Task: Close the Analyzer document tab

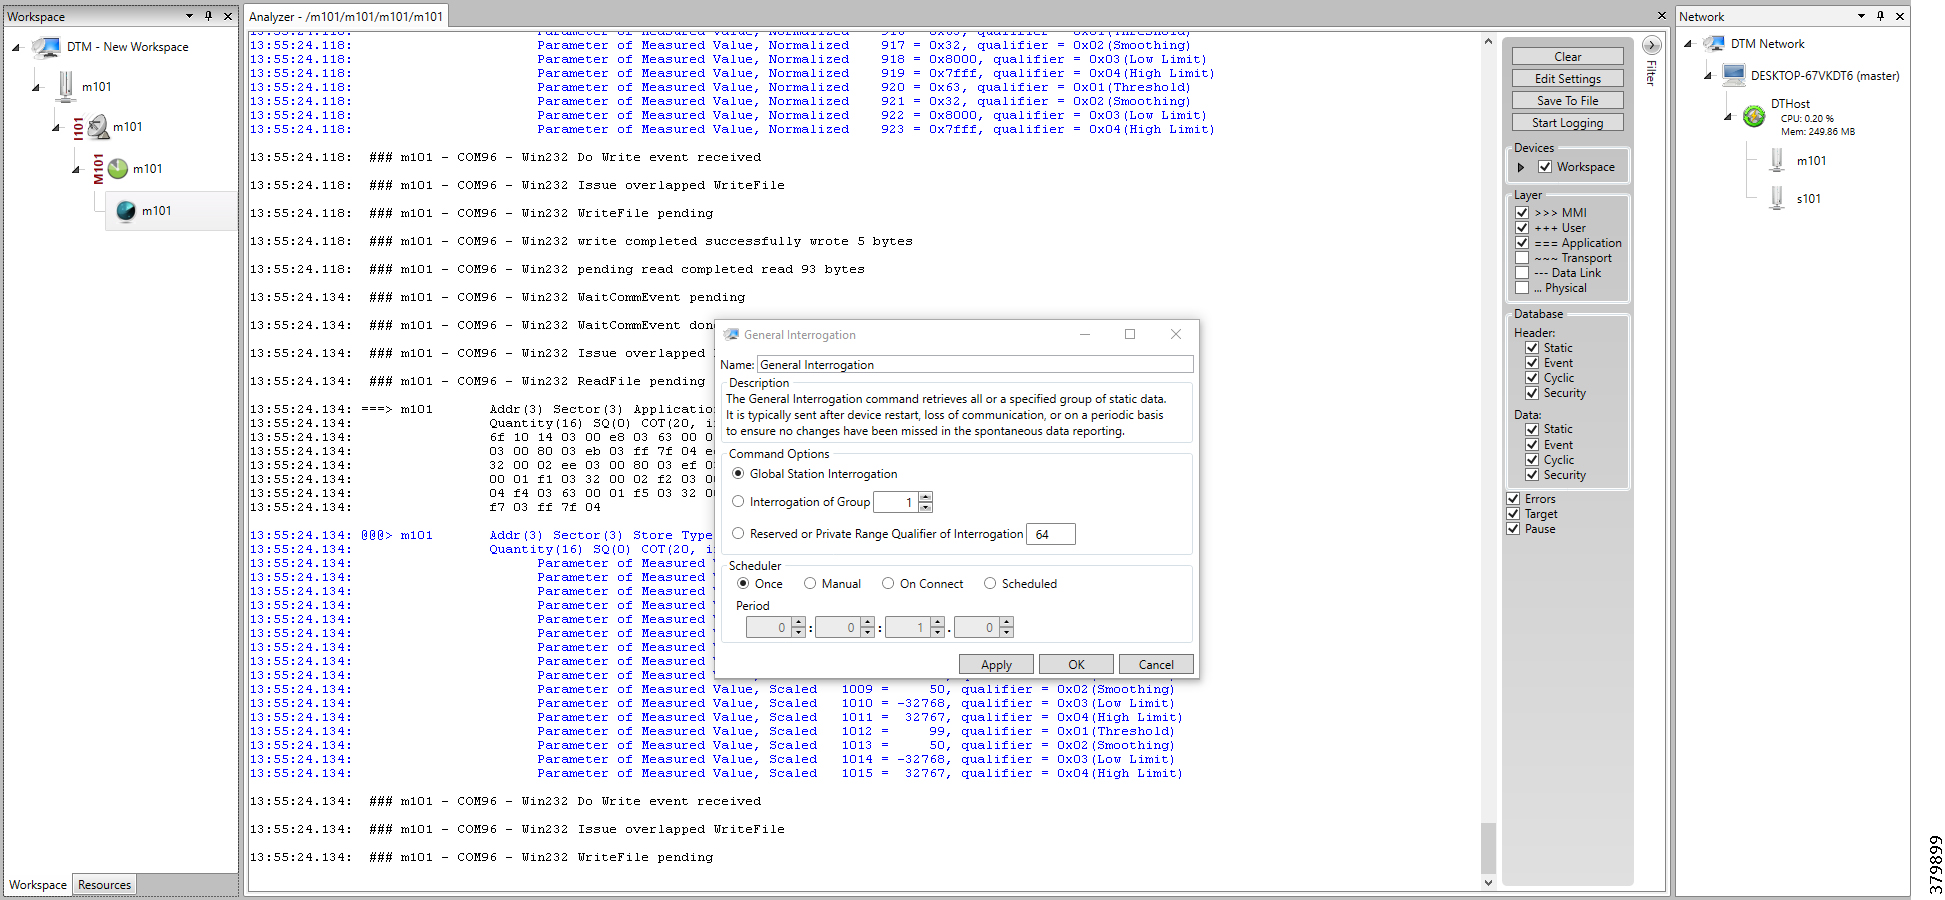Action: pos(1662,16)
